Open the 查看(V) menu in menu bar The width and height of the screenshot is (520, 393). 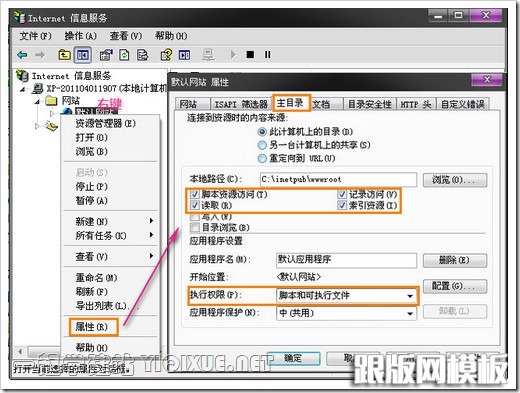click(x=126, y=36)
